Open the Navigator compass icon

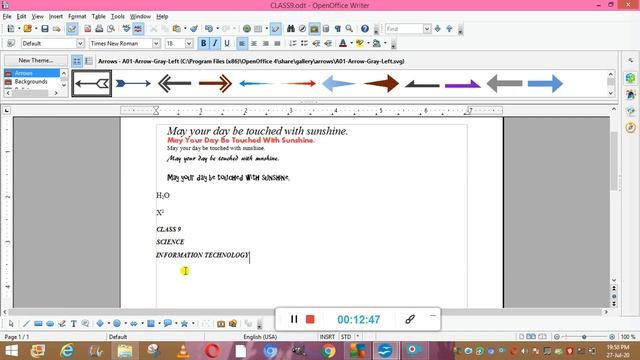[x=302, y=29]
